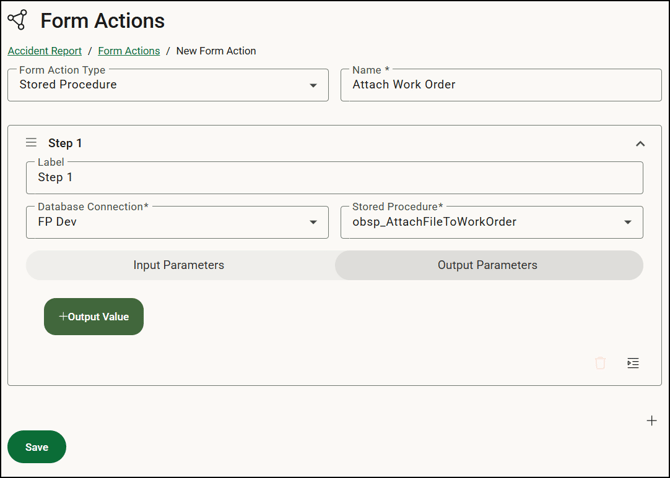The image size is (670, 478).
Task: Click the faded trash delete step icon
Action: [600, 363]
